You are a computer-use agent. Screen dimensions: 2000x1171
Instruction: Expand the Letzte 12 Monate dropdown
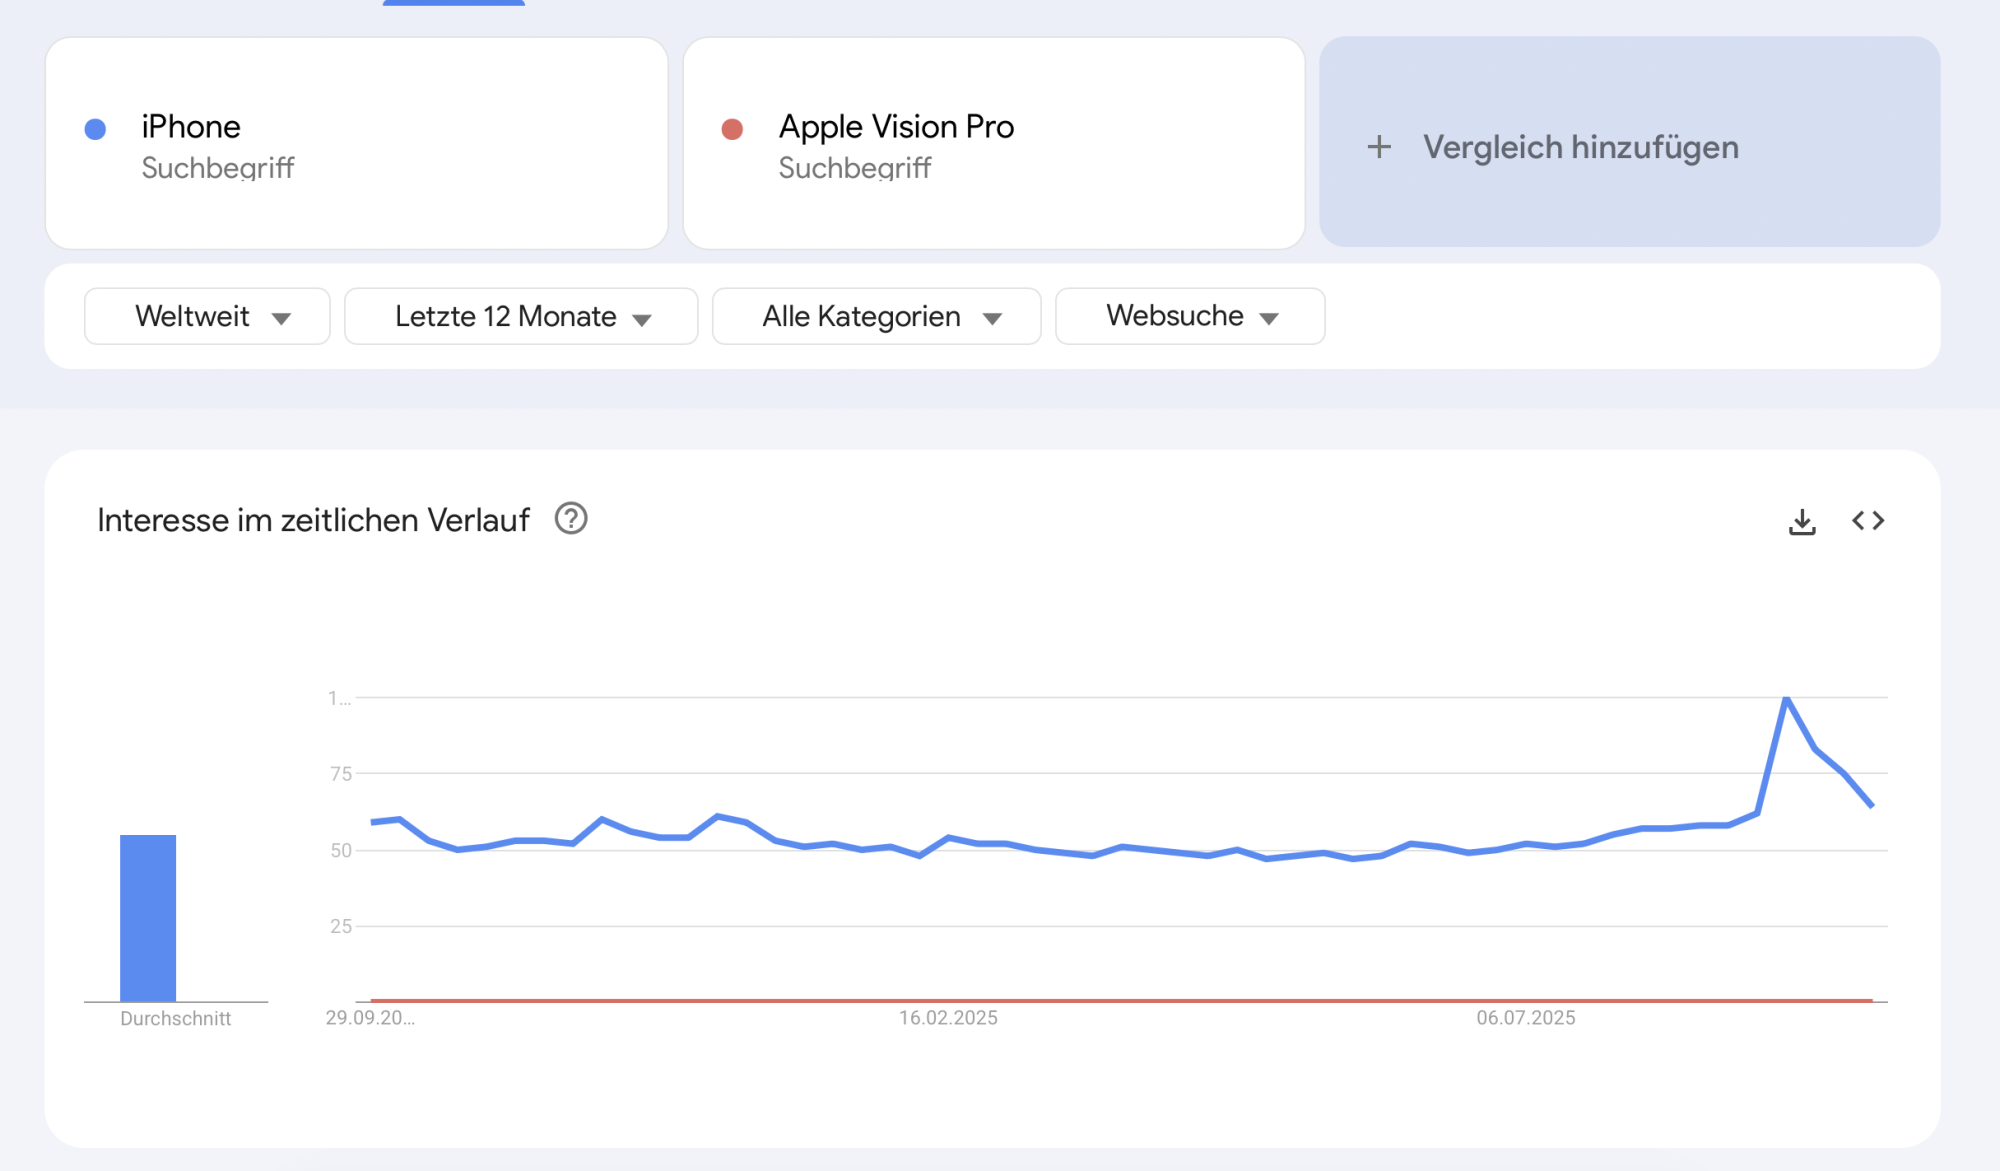tap(521, 317)
